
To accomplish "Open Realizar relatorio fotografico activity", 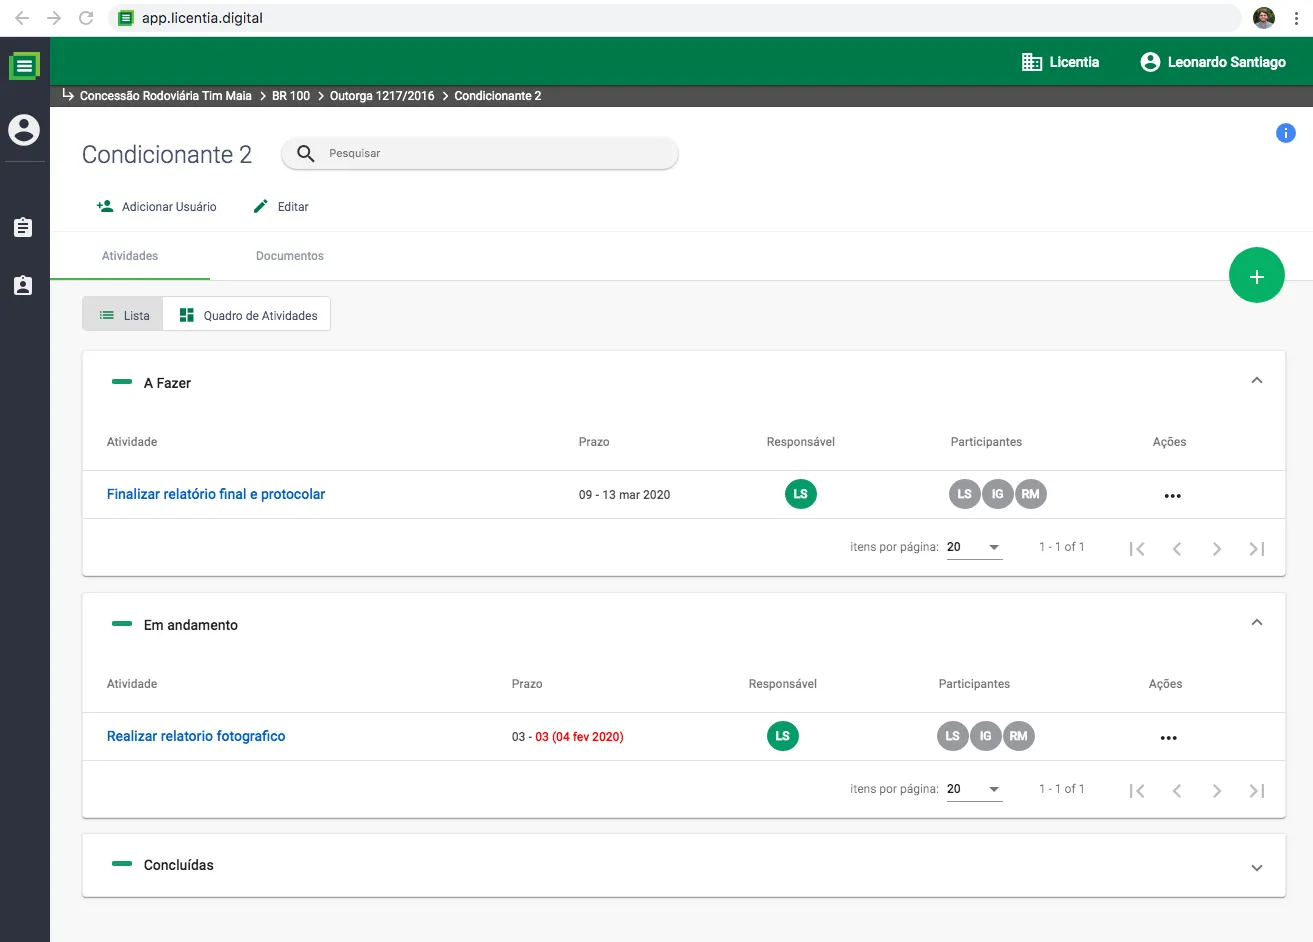I will [x=196, y=736].
